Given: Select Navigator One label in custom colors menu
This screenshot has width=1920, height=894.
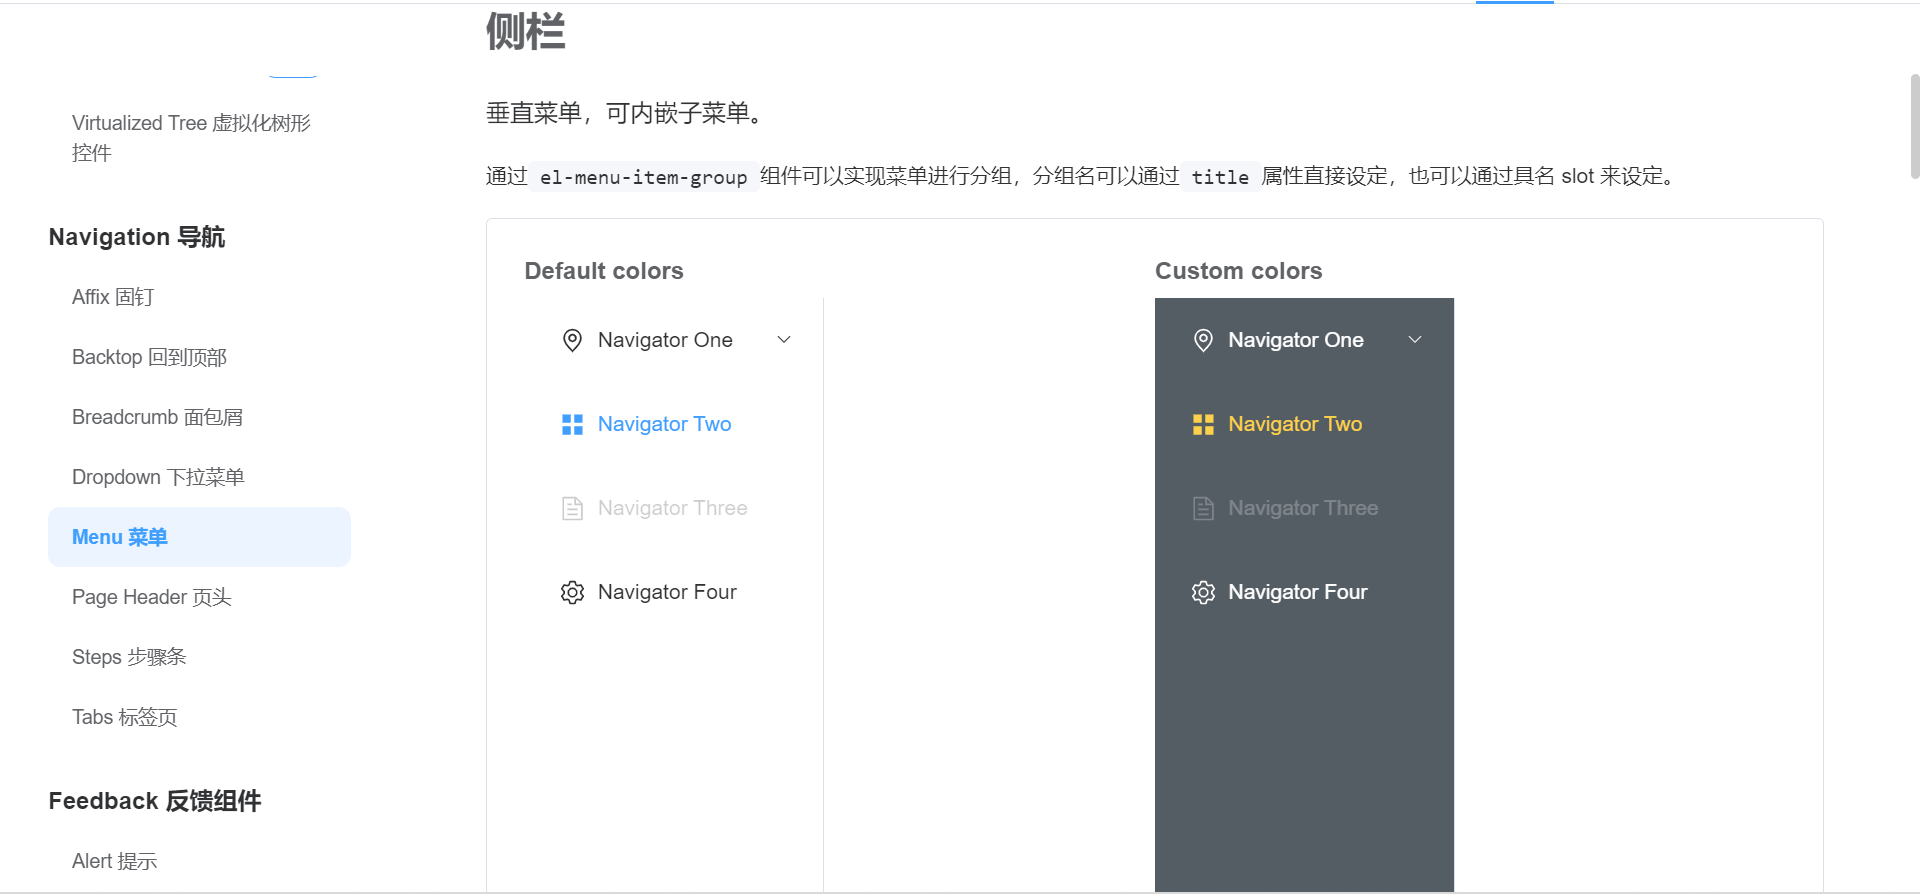Looking at the screenshot, I should click(1296, 340).
